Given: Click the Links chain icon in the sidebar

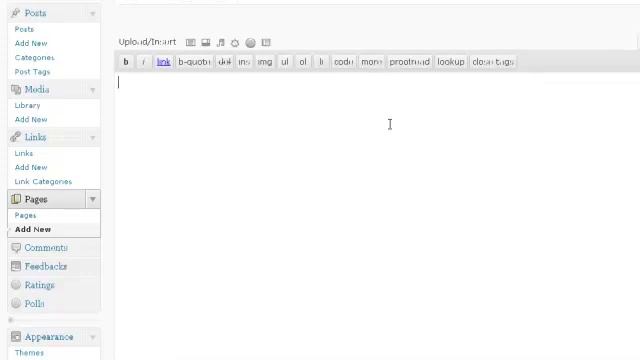Looking at the screenshot, I should coord(16,137).
